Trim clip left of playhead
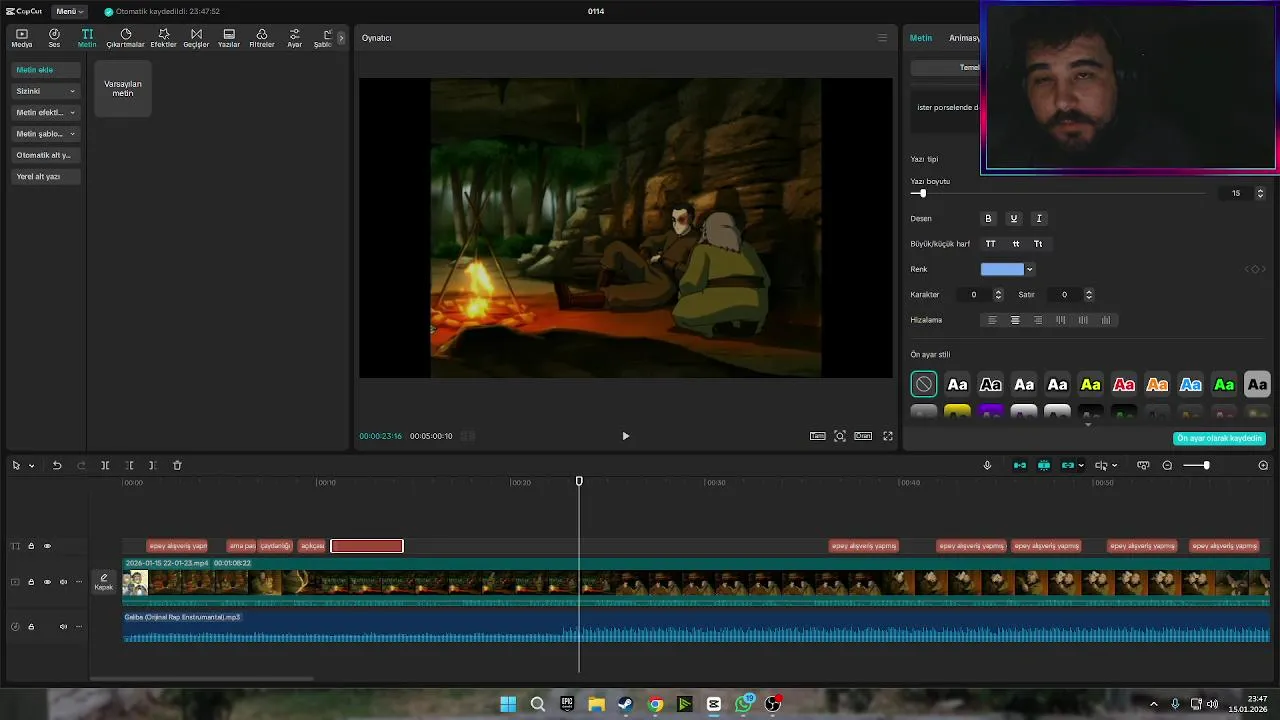Image resolution: width=1280 pixels, height=720 pixels. pyautogui.click(x=129, y=466)
